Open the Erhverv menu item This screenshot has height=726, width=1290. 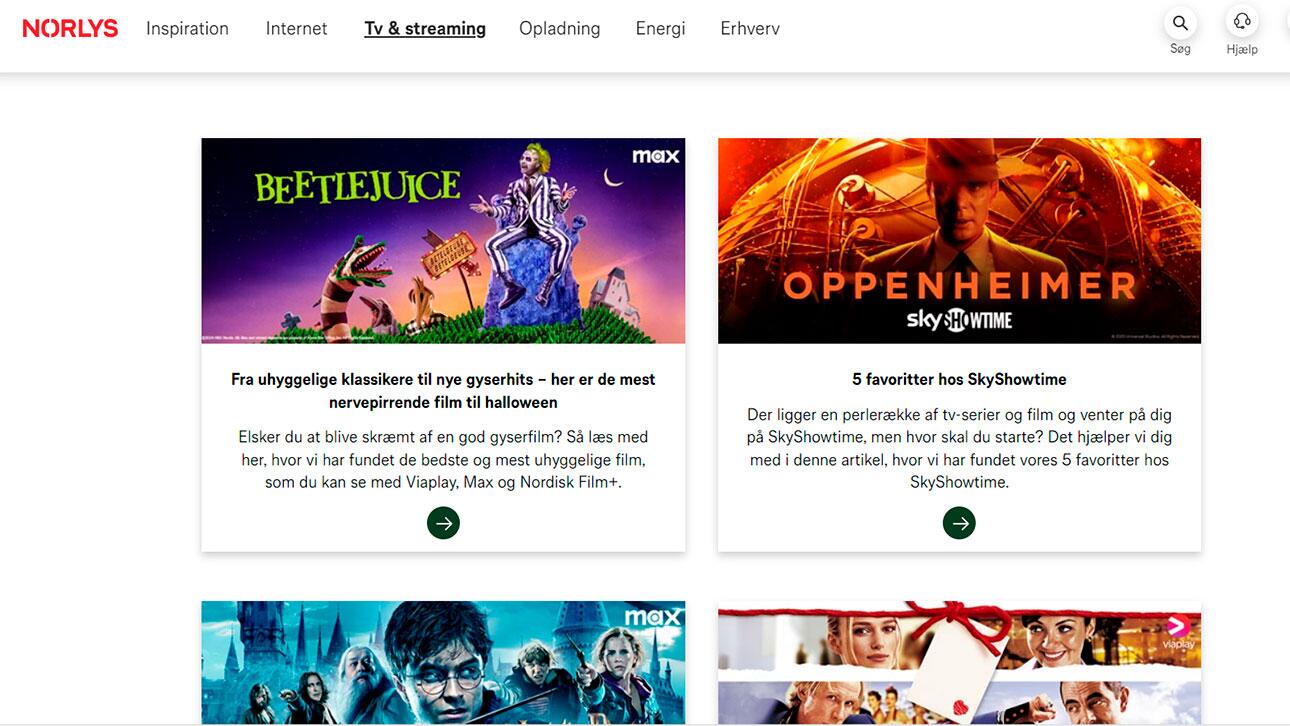750,28
